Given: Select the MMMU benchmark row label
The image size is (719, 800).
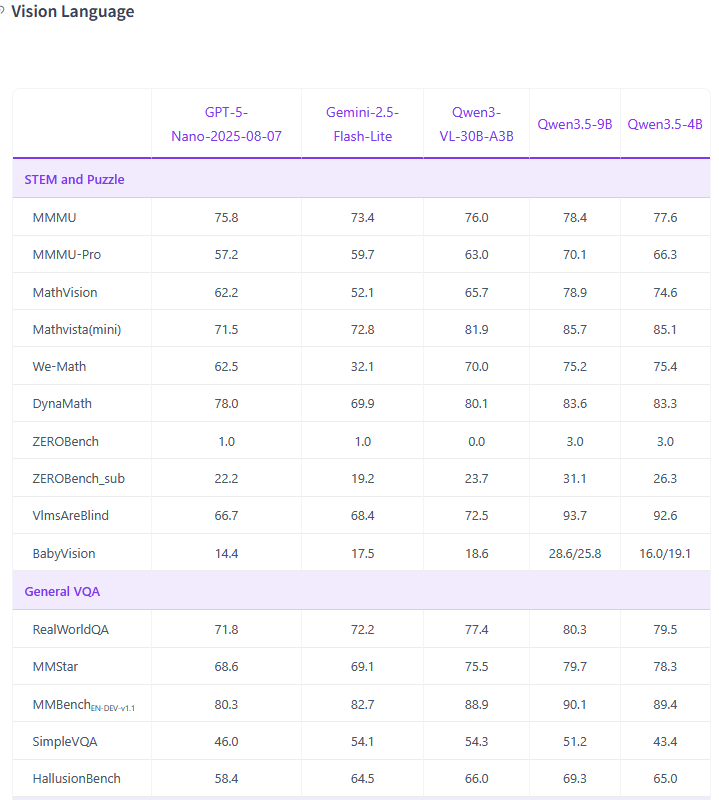Looking at the screenshot, I should pos(54,217).
